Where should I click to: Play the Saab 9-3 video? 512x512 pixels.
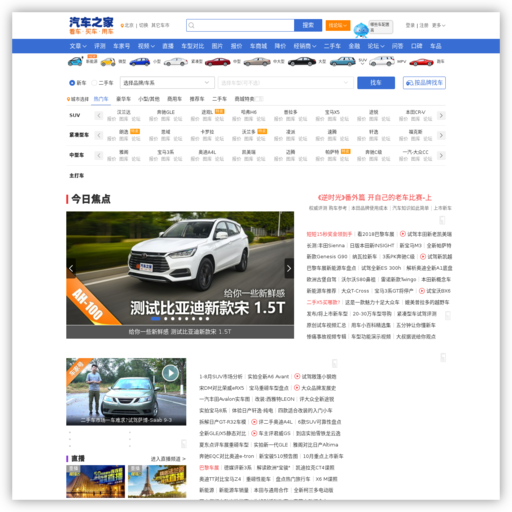coord(170,373)
